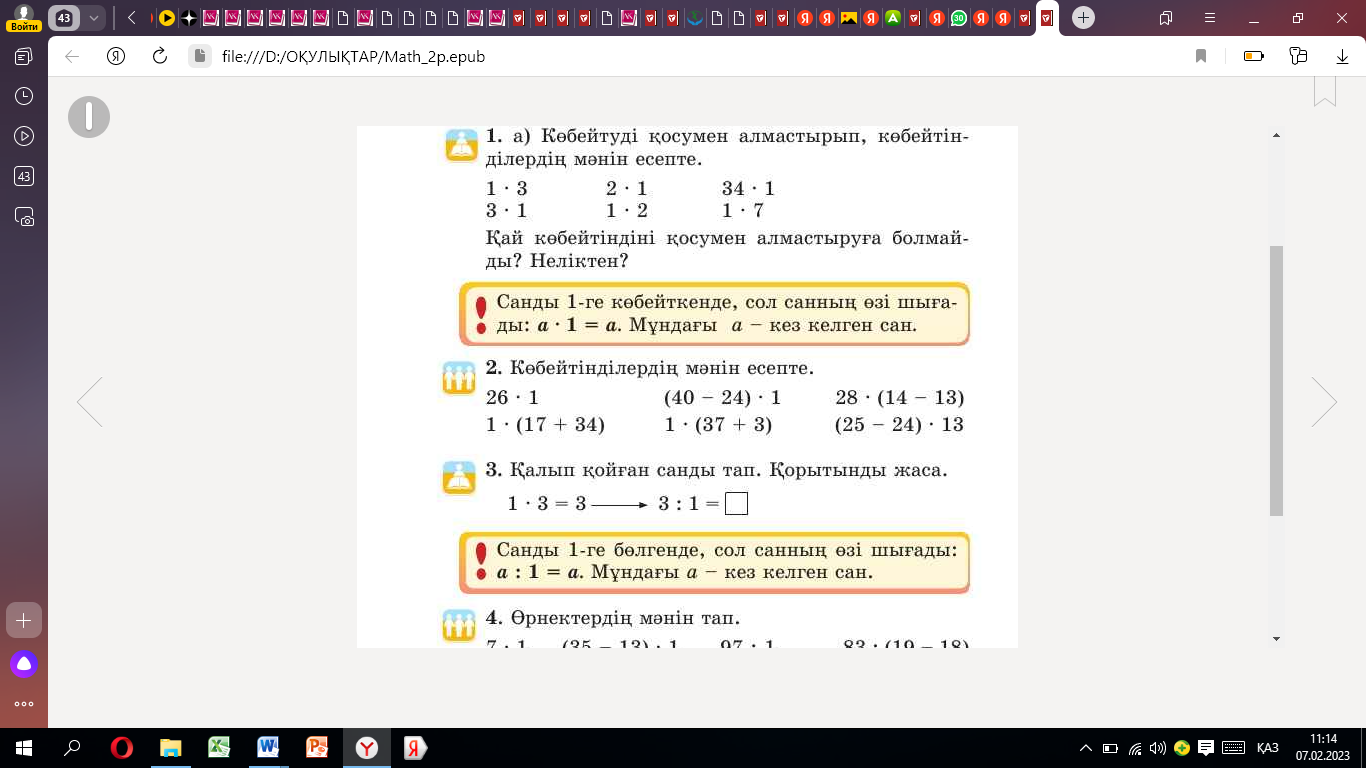The width and height of the screenshot is (1366, 768).
Task: Click the expression "1 · 7"
Action: pos(742,211)
